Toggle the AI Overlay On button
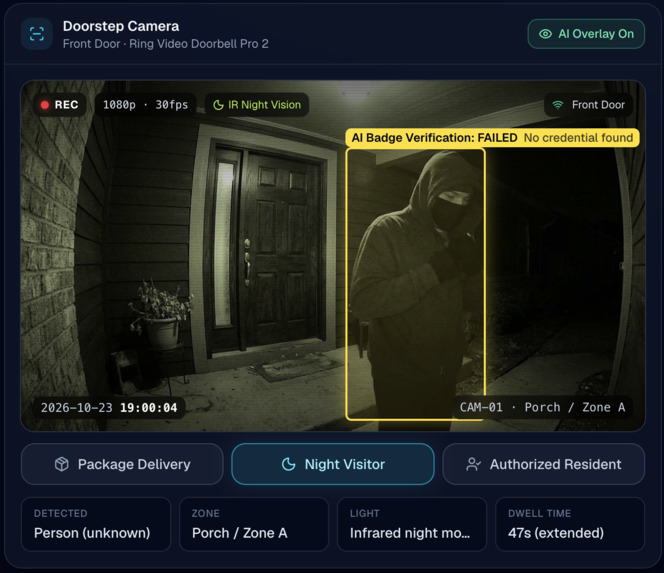This screenshot has width=664, height=573. tap(586, 34)
